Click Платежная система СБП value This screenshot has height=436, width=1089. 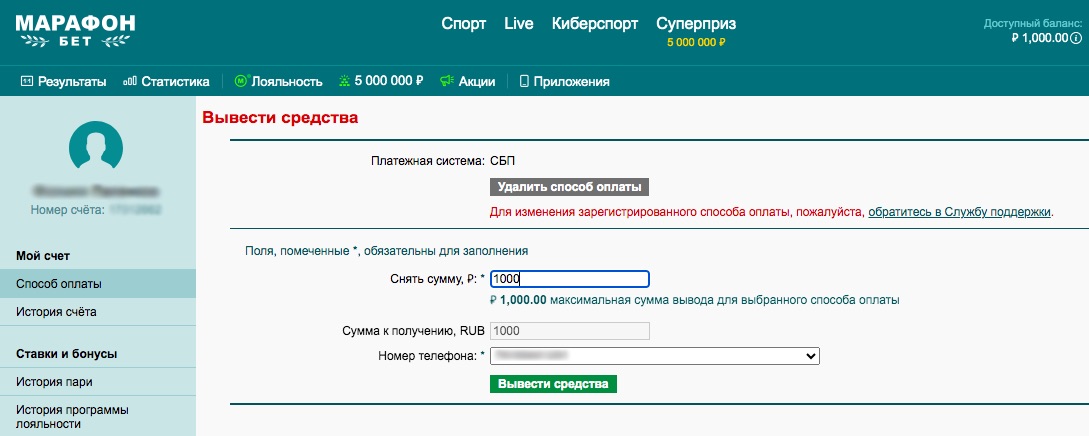503,161
